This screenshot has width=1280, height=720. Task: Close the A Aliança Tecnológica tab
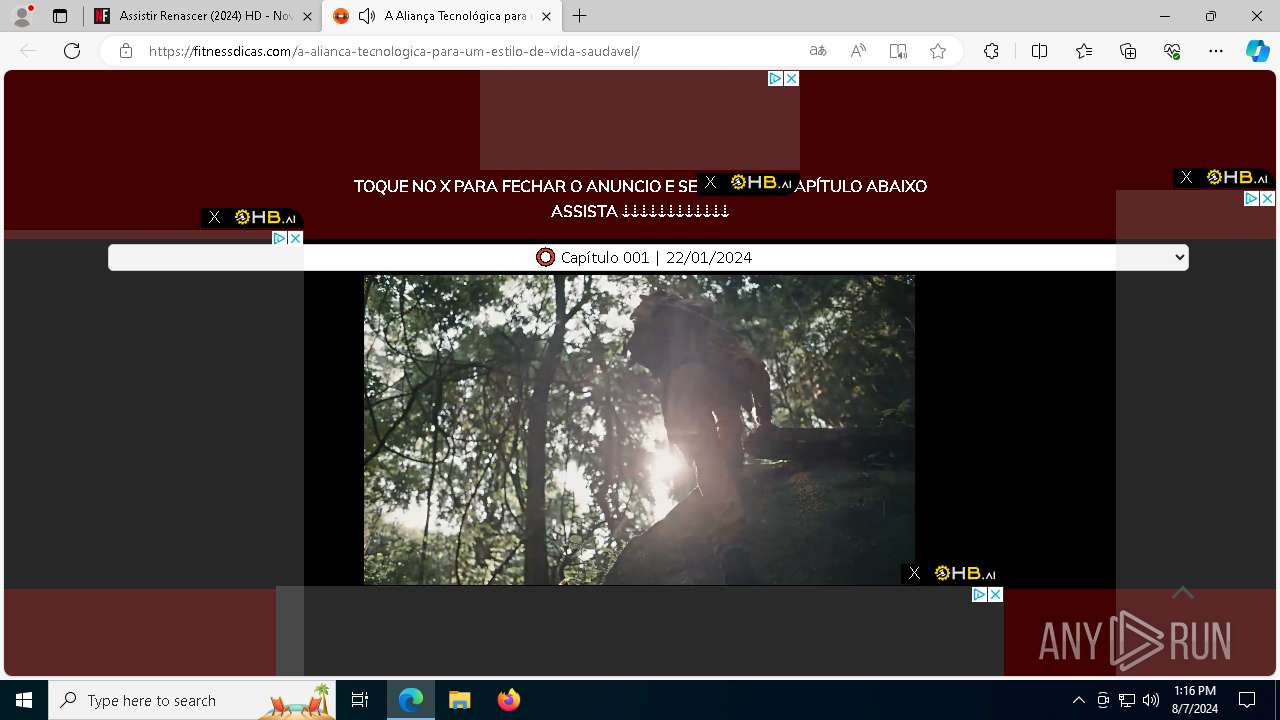(547, 16)
